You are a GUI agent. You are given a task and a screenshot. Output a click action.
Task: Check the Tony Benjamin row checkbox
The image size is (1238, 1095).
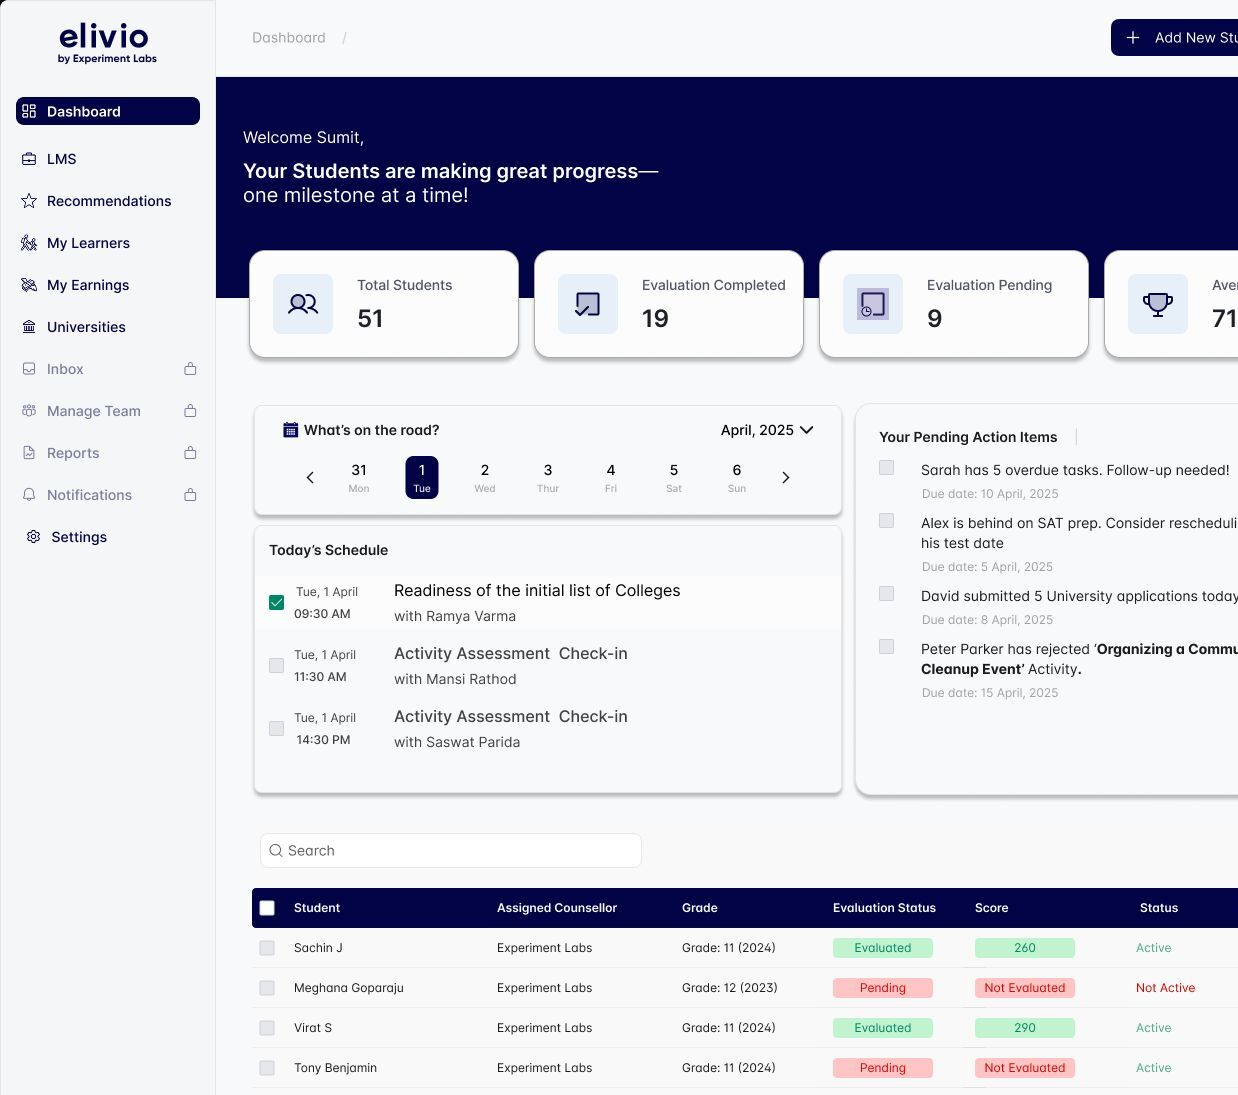267,1068
